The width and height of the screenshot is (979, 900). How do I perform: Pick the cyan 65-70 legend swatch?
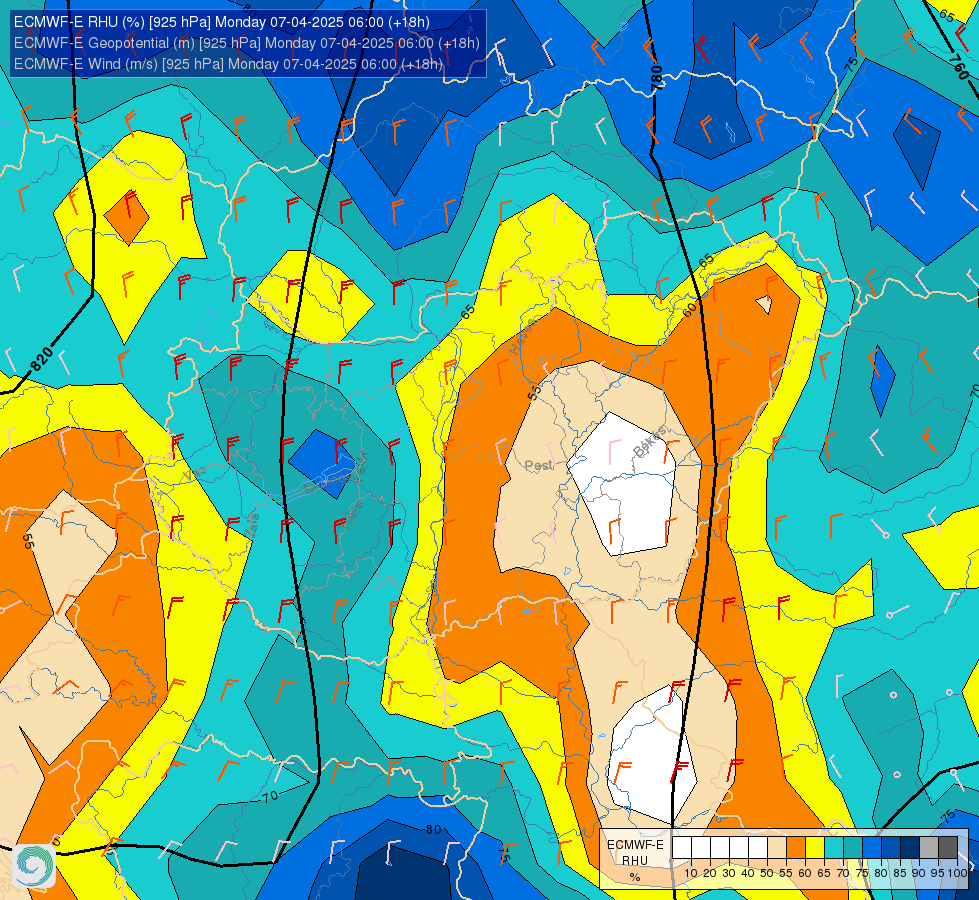(834, 847)
